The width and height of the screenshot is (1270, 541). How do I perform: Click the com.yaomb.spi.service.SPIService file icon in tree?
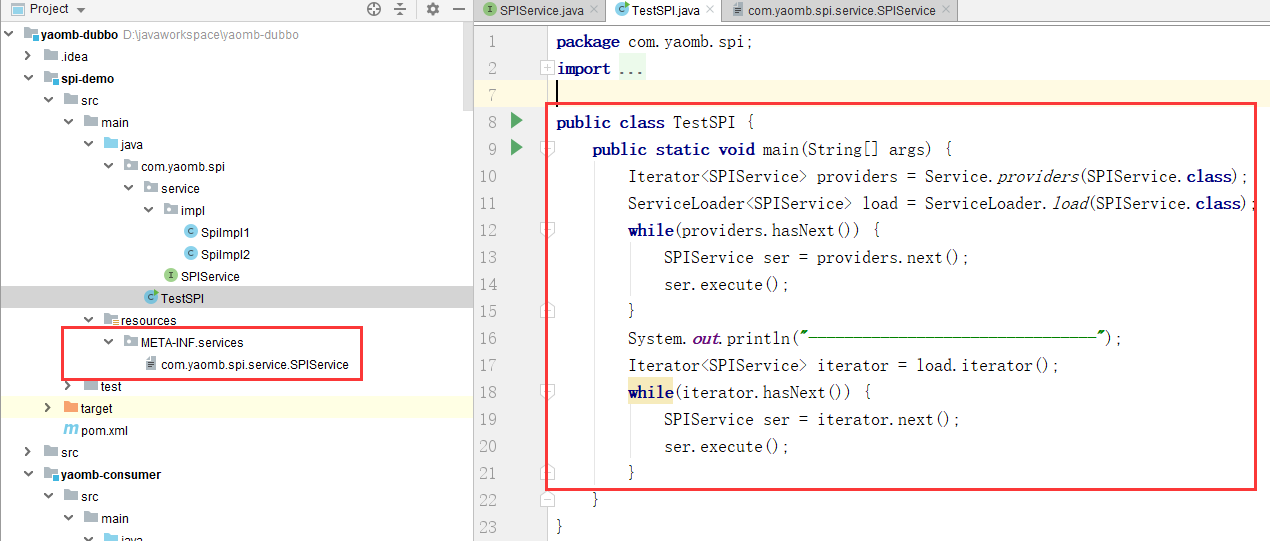151,364
